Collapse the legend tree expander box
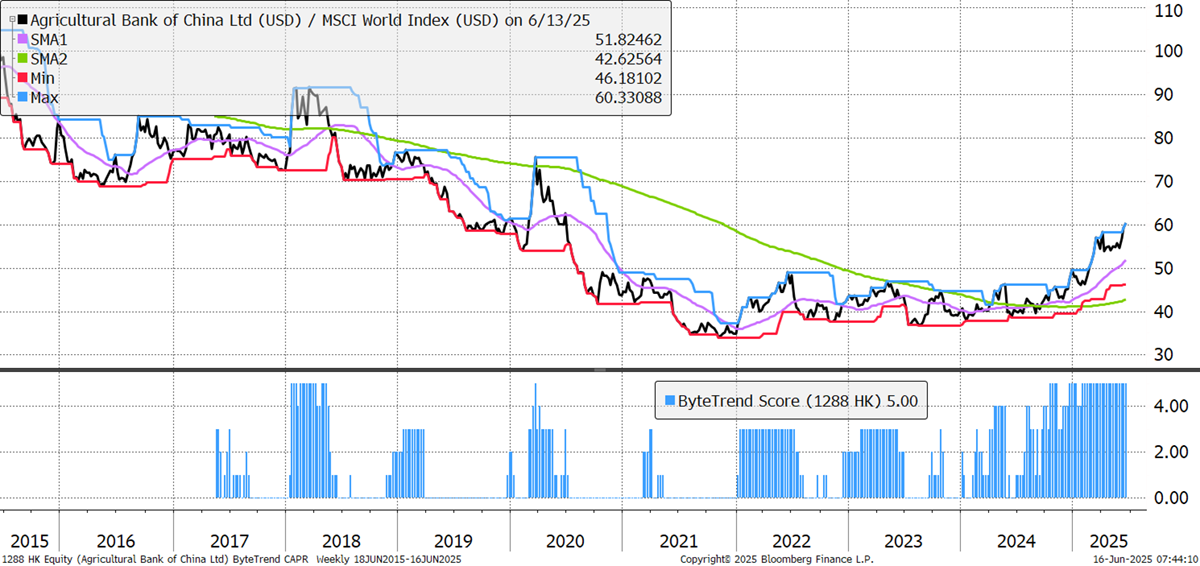 click(11, 19)
